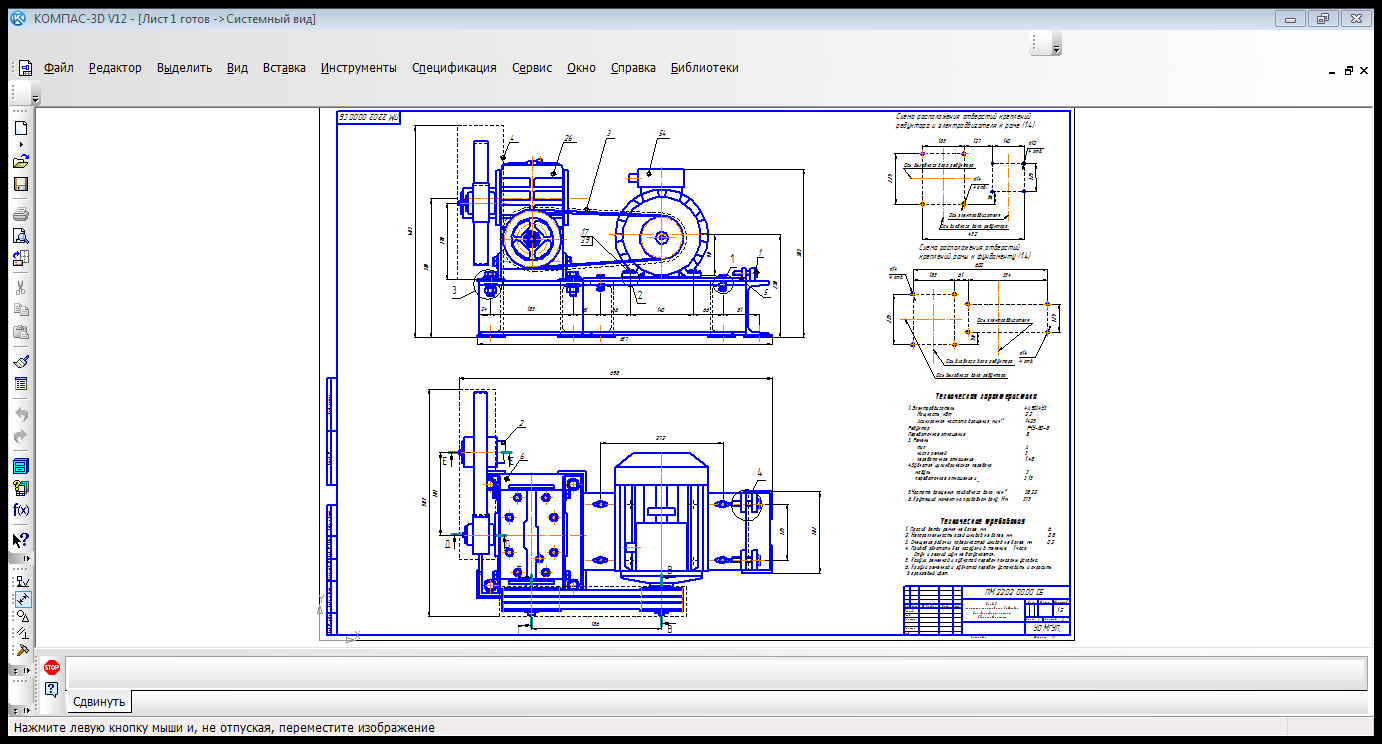The width and height of the screenshot is (1382, 744).
Task: Click the command prompt input field
Action: pyautogui.click(x=716, y=672)
